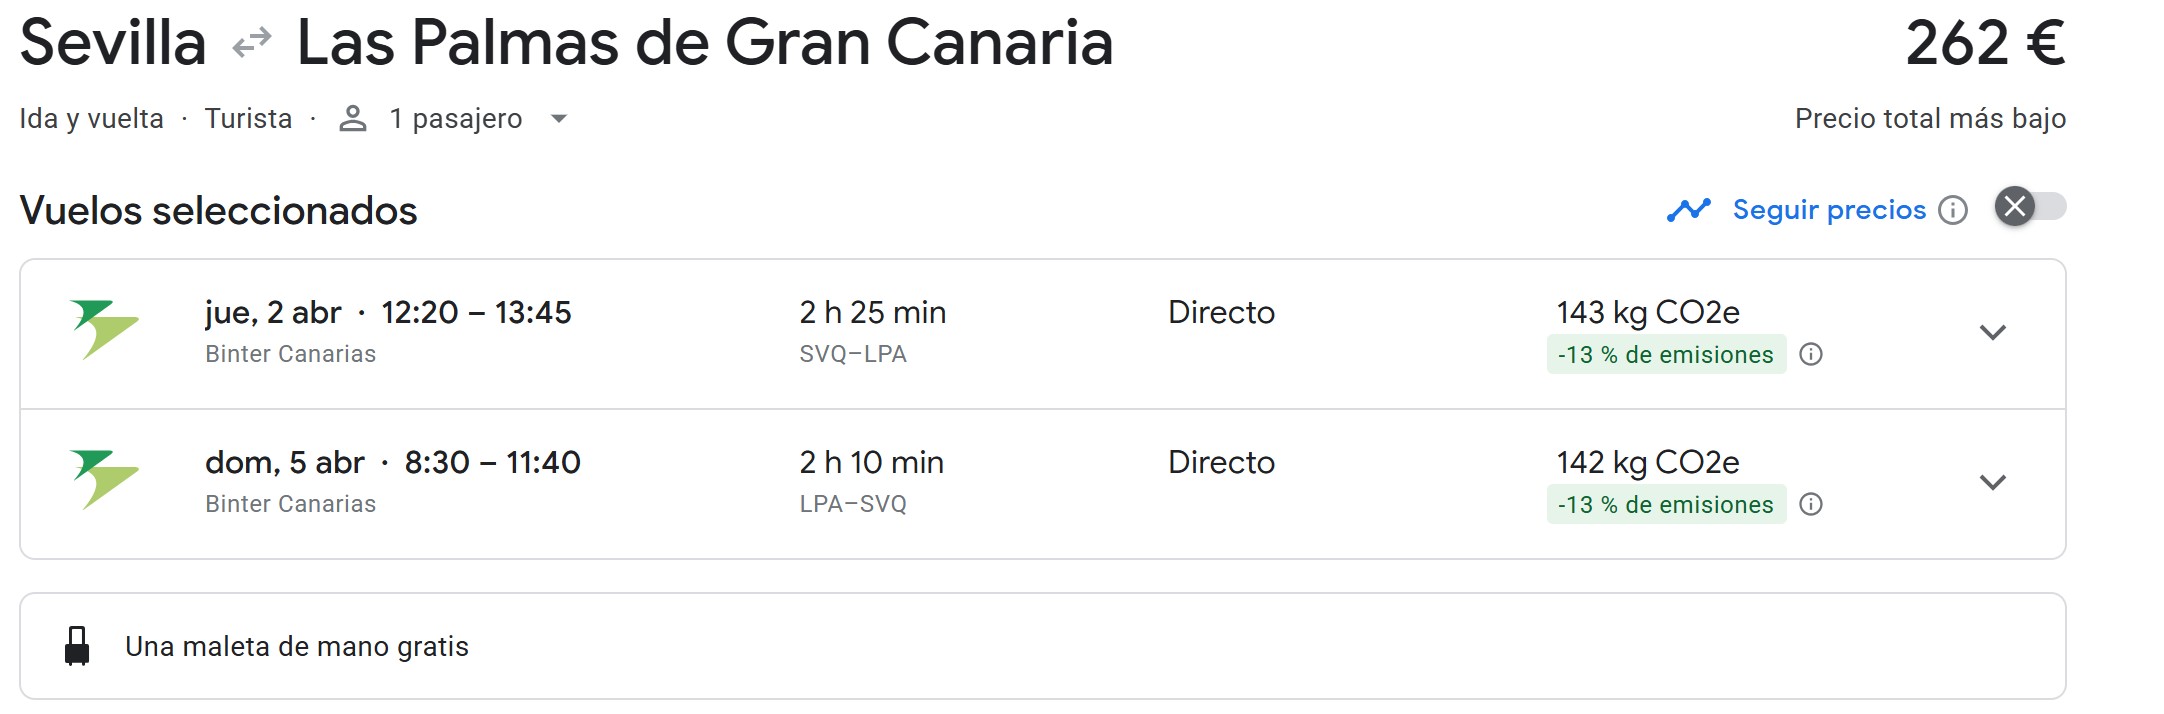
Task: Enable the price tracking toggle switch
Action: (x=2030, y=207)
